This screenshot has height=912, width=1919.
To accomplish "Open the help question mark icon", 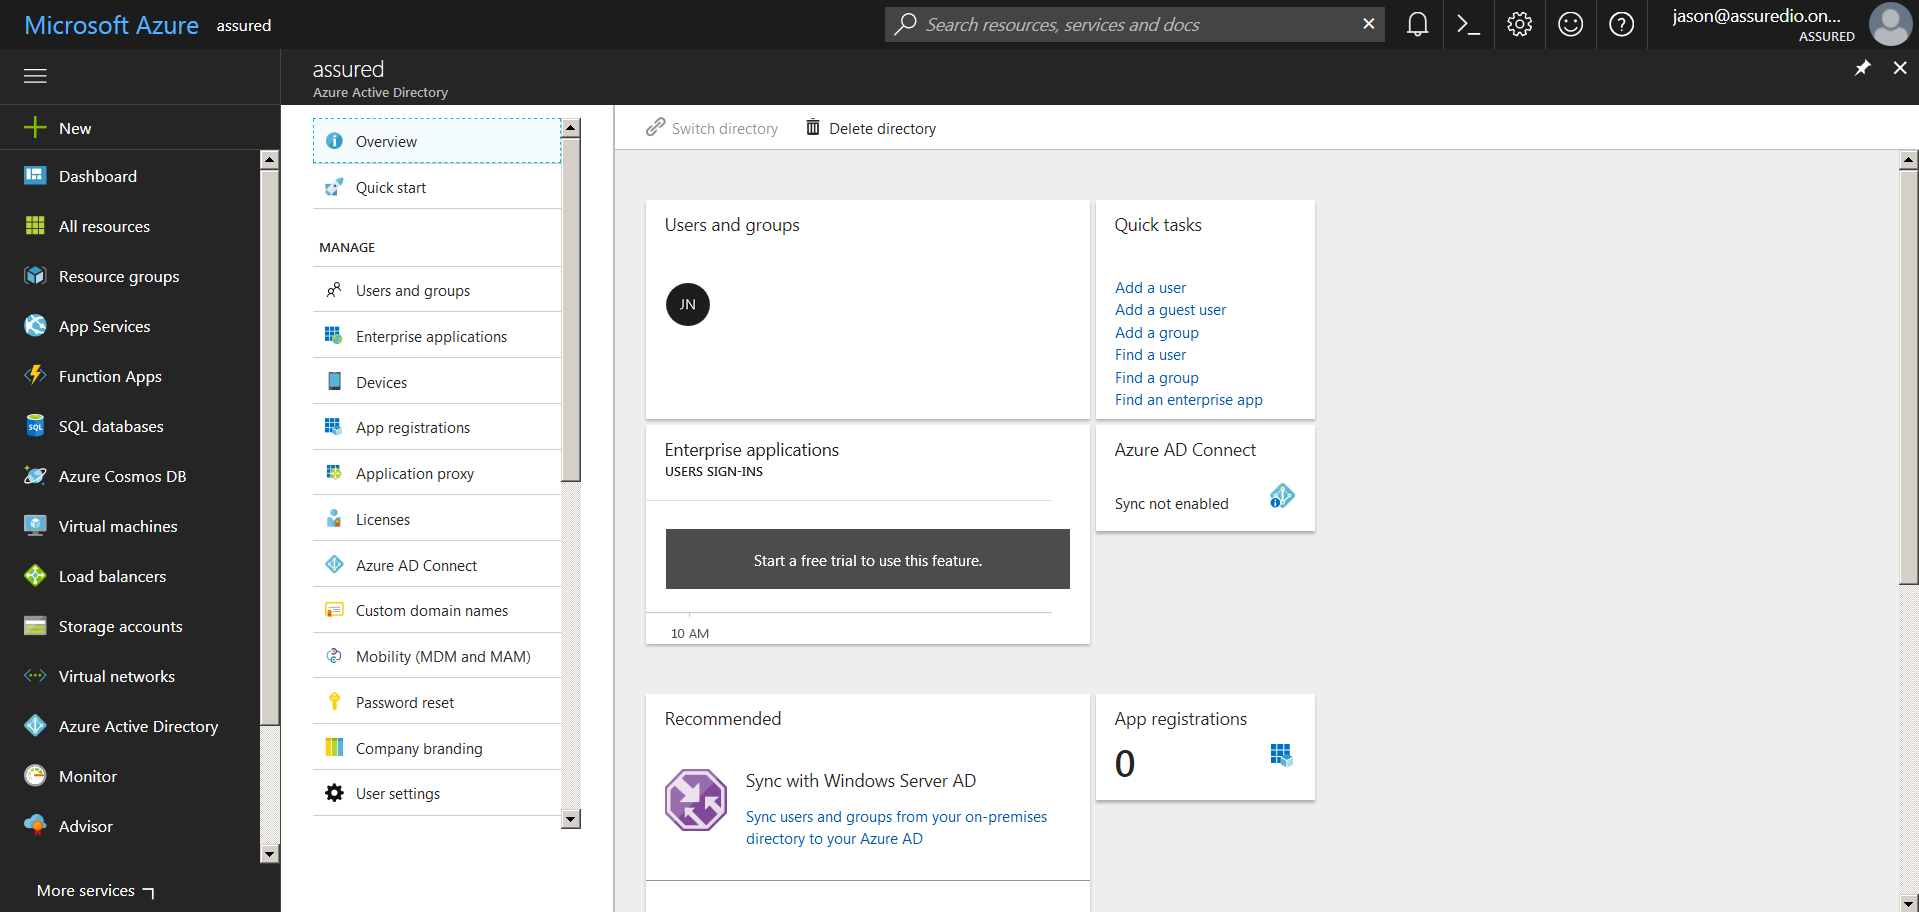I will coord(1621,24).
